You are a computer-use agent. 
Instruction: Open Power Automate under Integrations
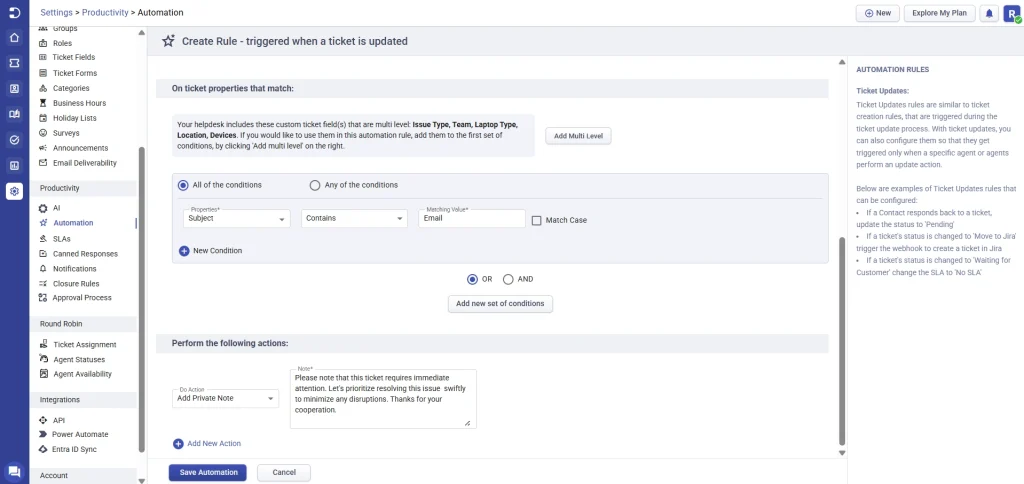(80, 434)
